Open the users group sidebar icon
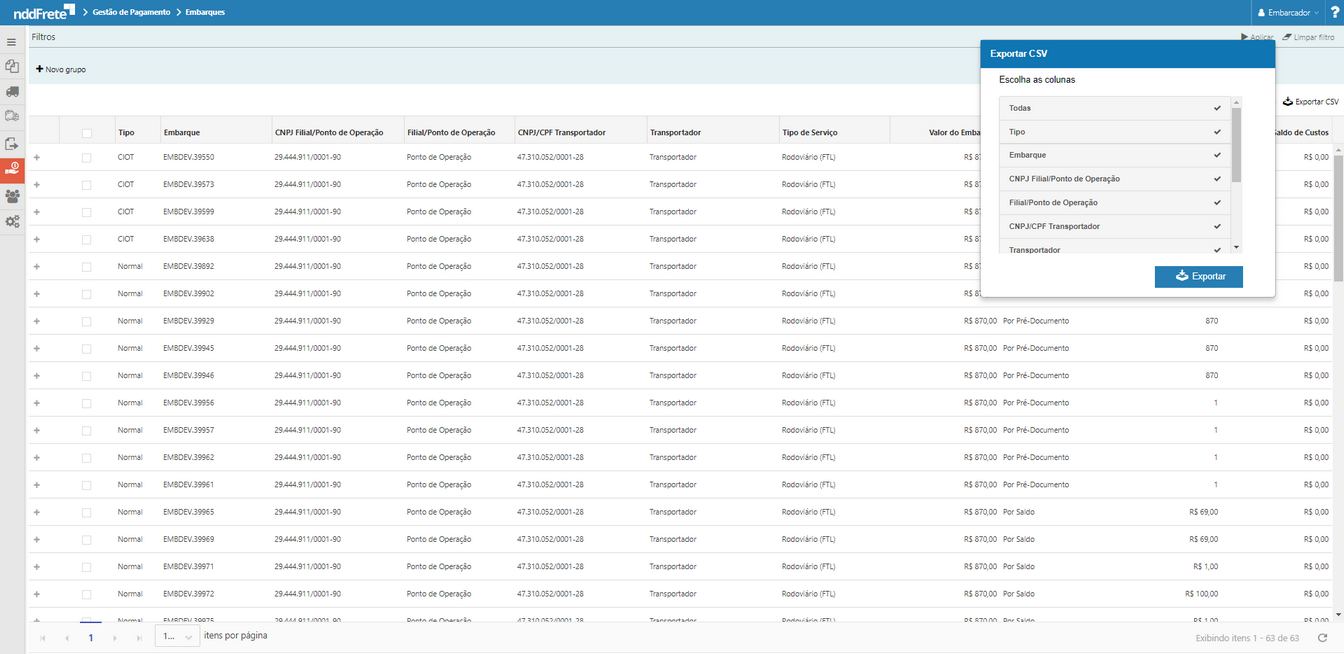This screenshot has width=1344, height=654. pyautogui.click(x=12, y=196)
